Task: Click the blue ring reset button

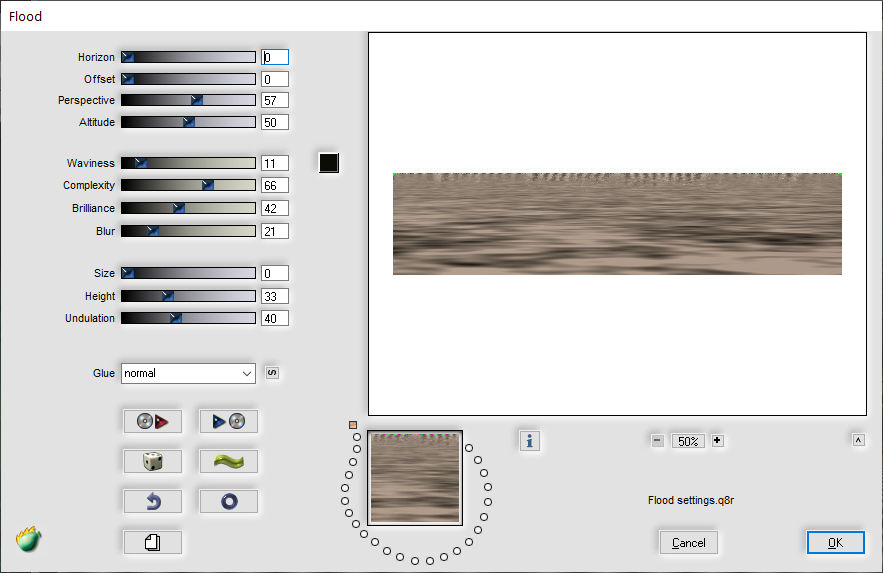Action: pyautogui.click(x=229, y=502)
